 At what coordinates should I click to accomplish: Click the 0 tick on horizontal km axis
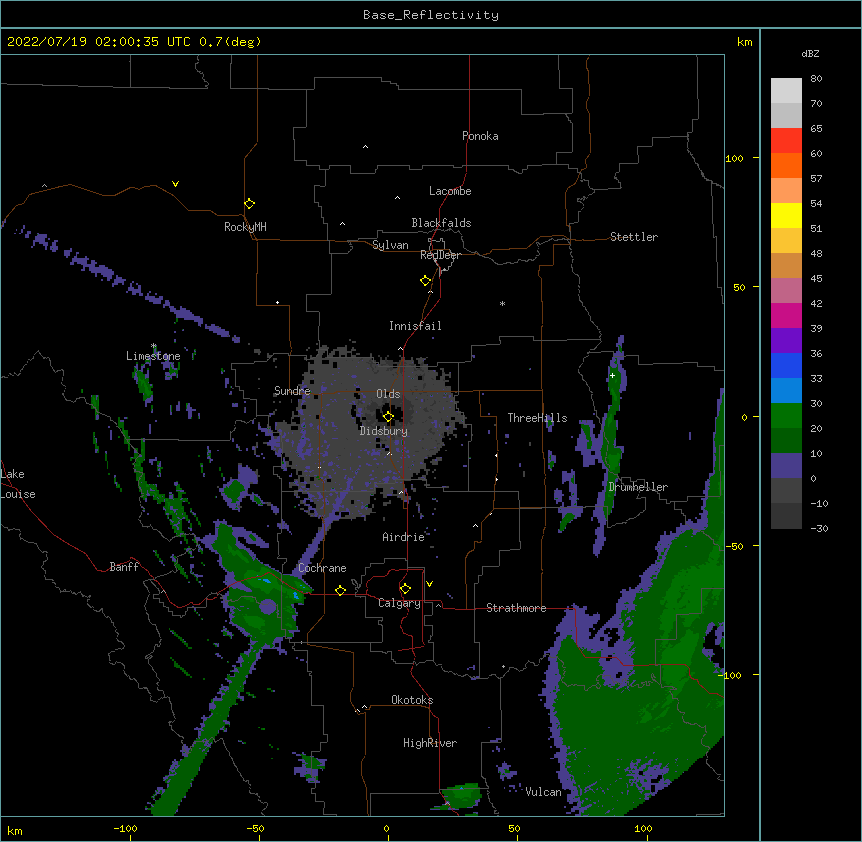[386, 828]
